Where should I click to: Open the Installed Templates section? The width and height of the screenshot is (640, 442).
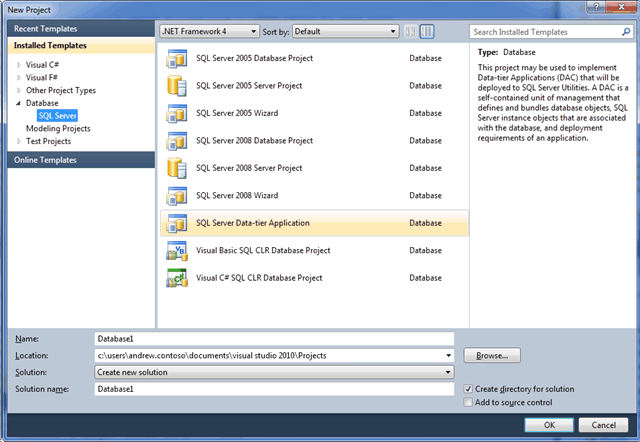coord(81,45)
